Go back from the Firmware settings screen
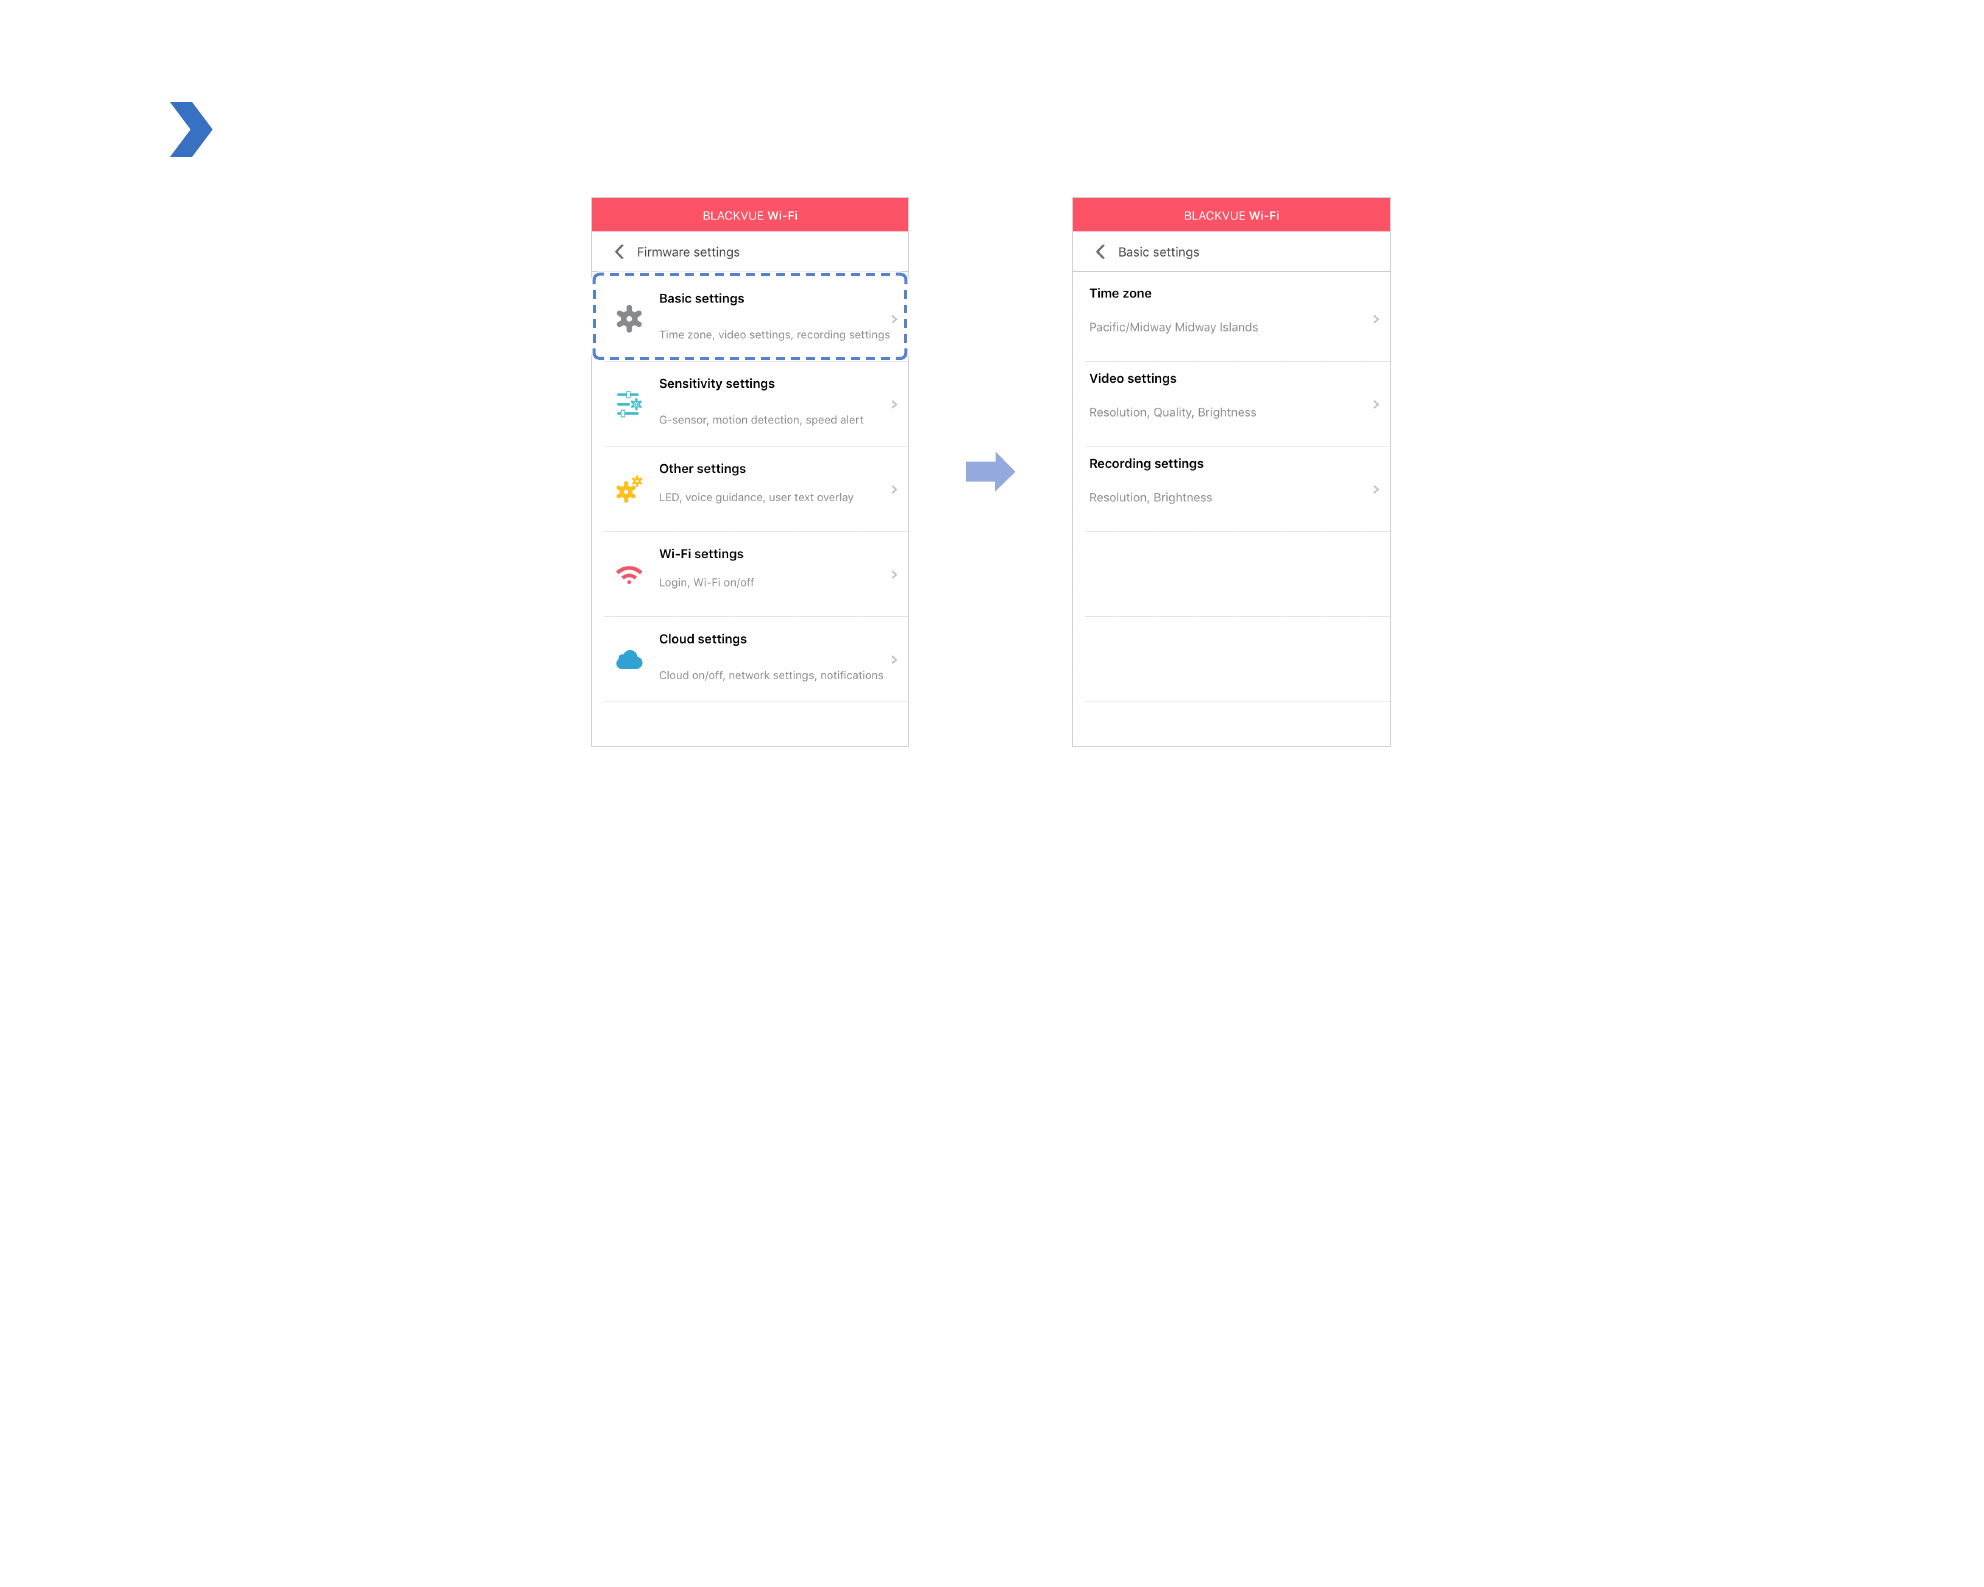The height and width of the screenshot is (1587, 1984). tap(619, 252)
